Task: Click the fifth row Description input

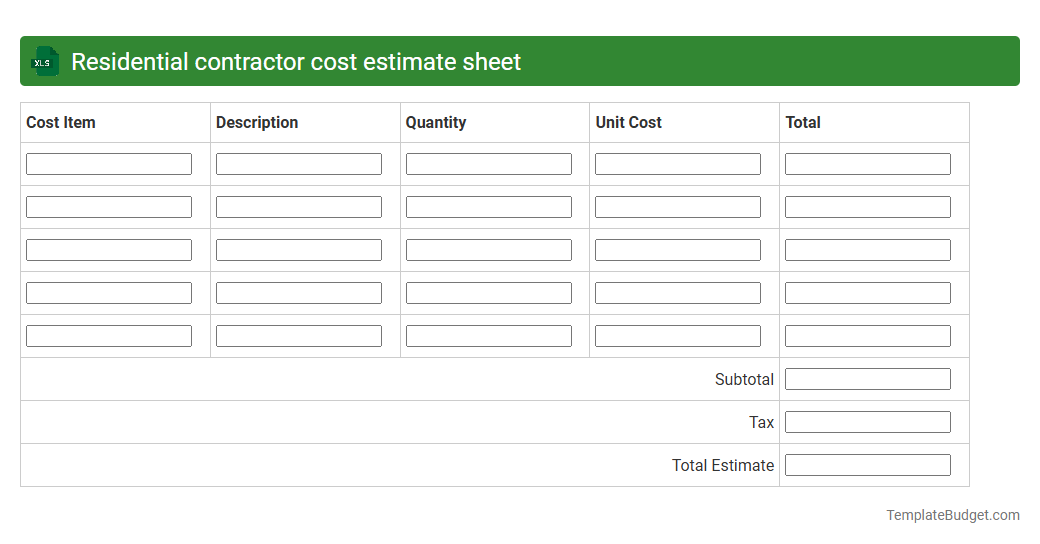Action: click(298, 336)
